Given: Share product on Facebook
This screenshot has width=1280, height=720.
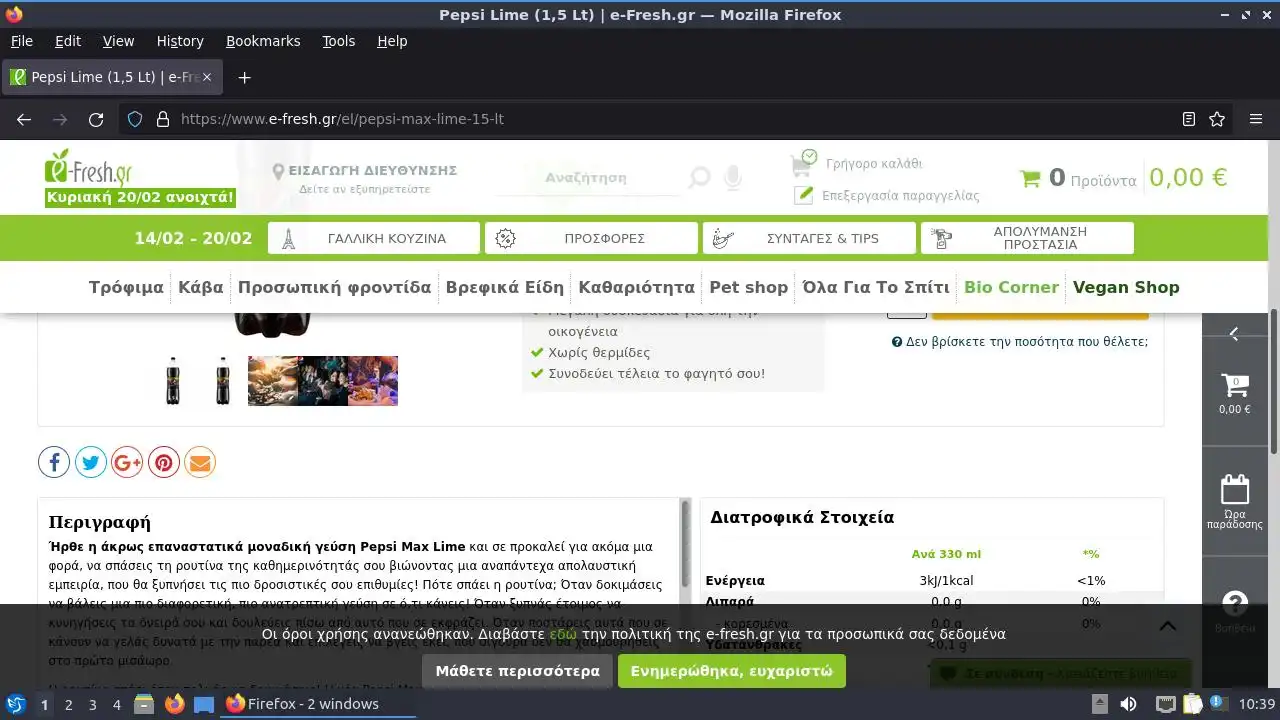Looking at the screenshot, I should click(x=54, y=462).
